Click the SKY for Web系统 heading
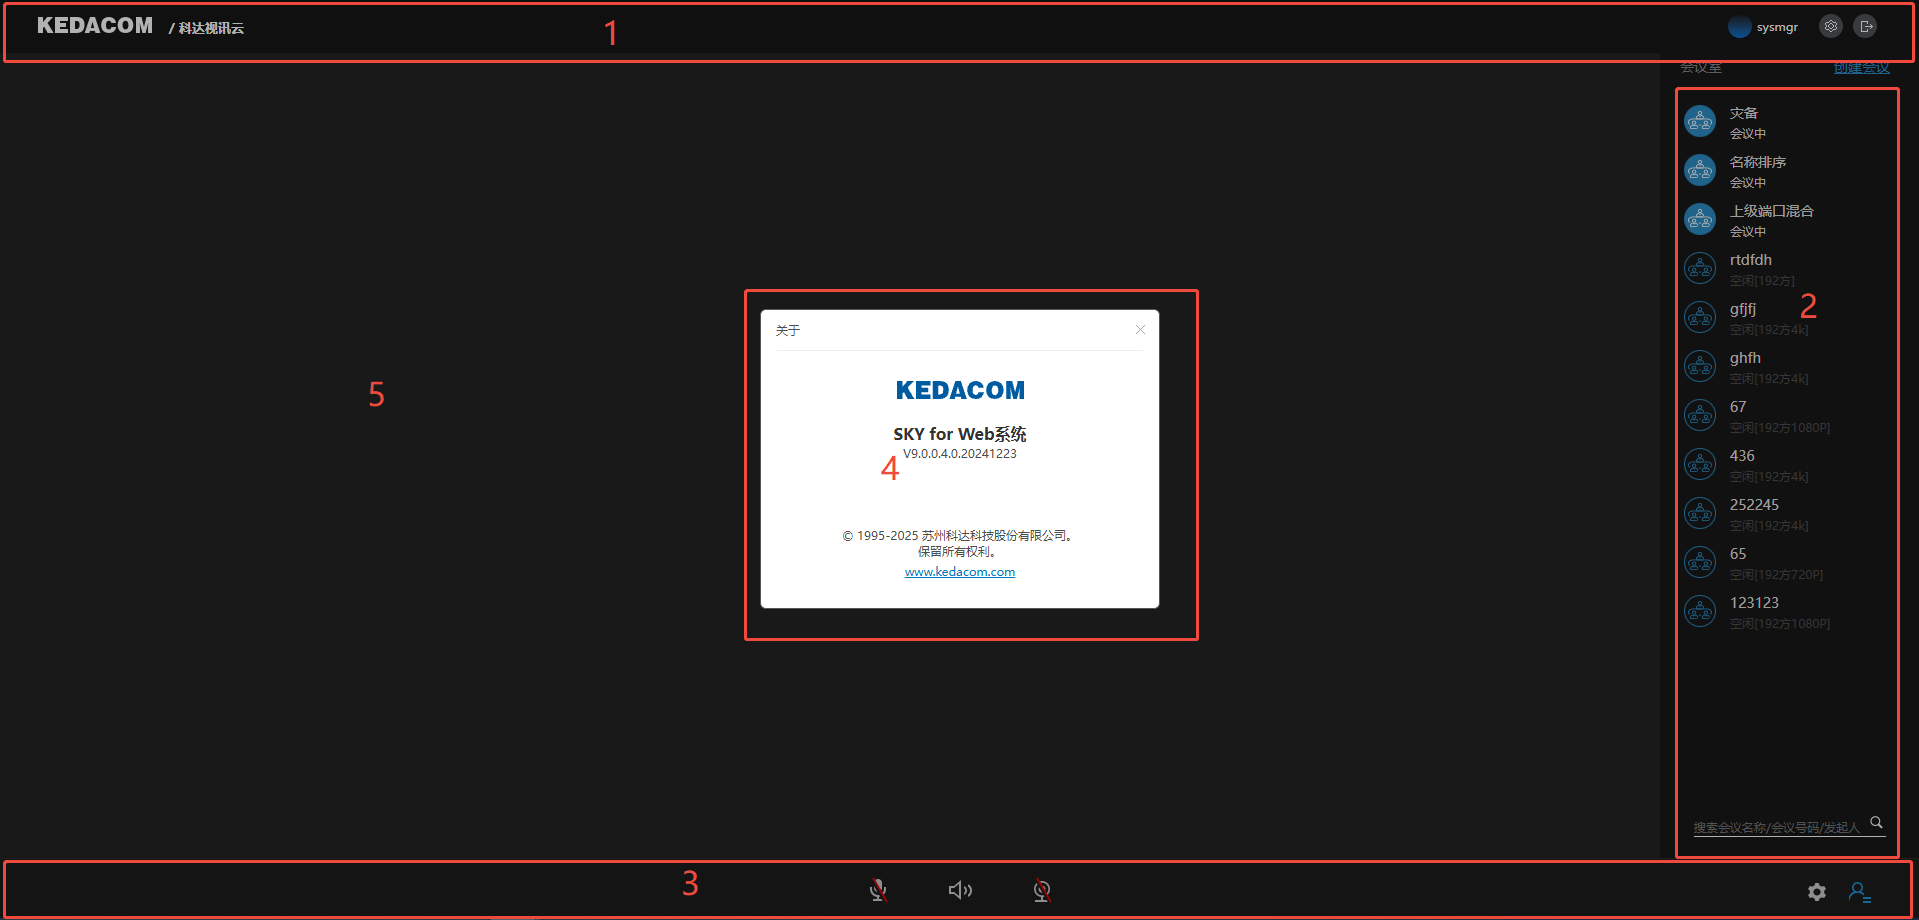This screenshot has width=1919, height=920. pyautogui.click(x=960, y=434)
